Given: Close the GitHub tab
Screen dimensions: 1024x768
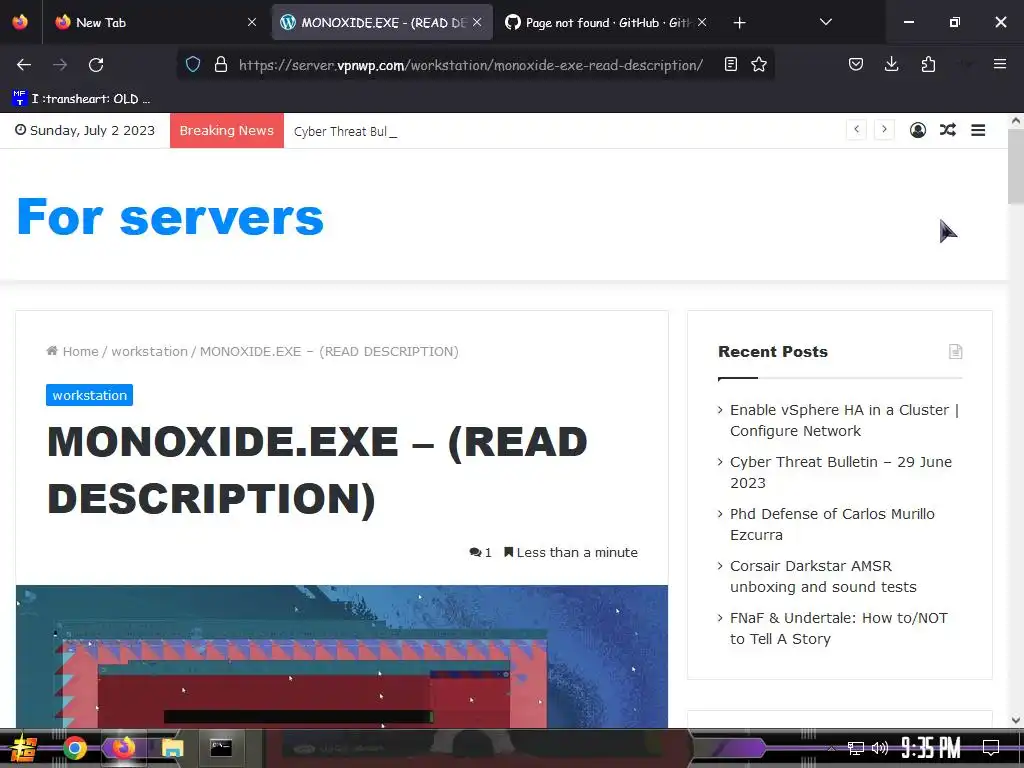Looking at the screenshot, I should tap(702, 22).
